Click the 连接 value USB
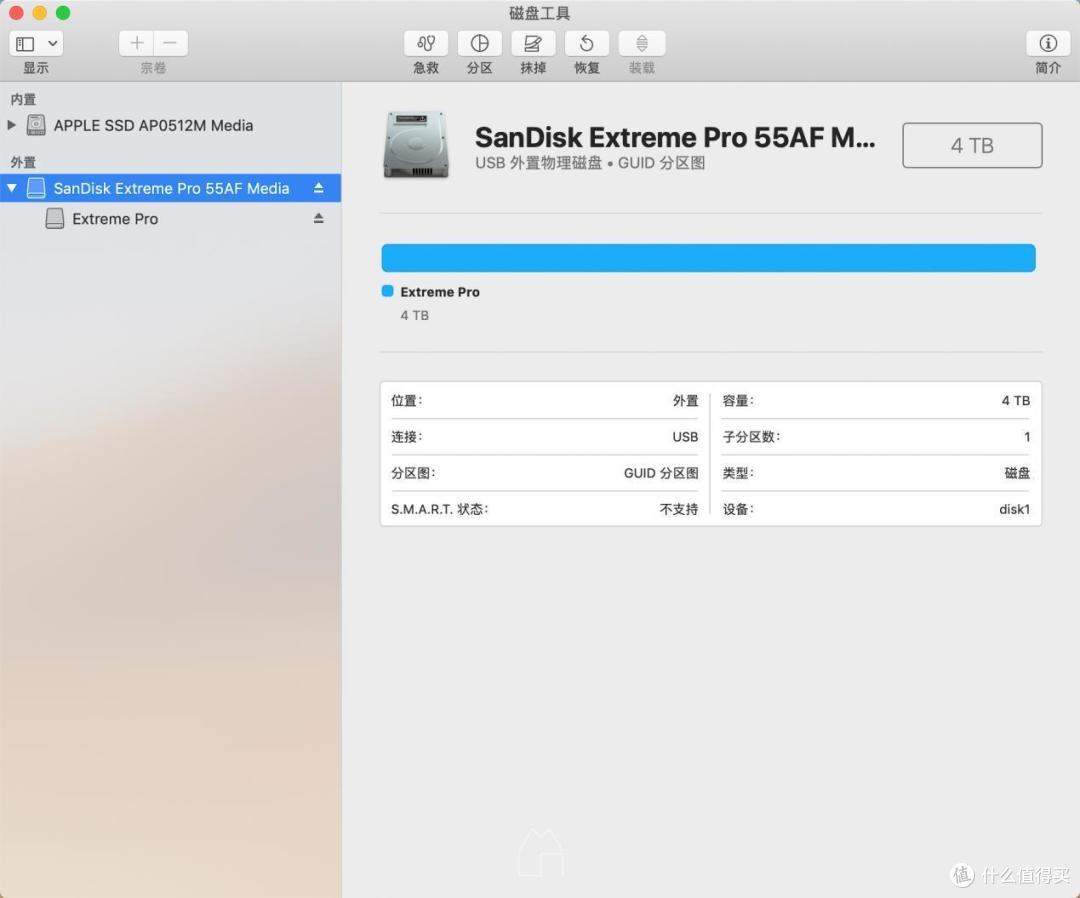This screenshot has width=1080, height=898. 685,437
